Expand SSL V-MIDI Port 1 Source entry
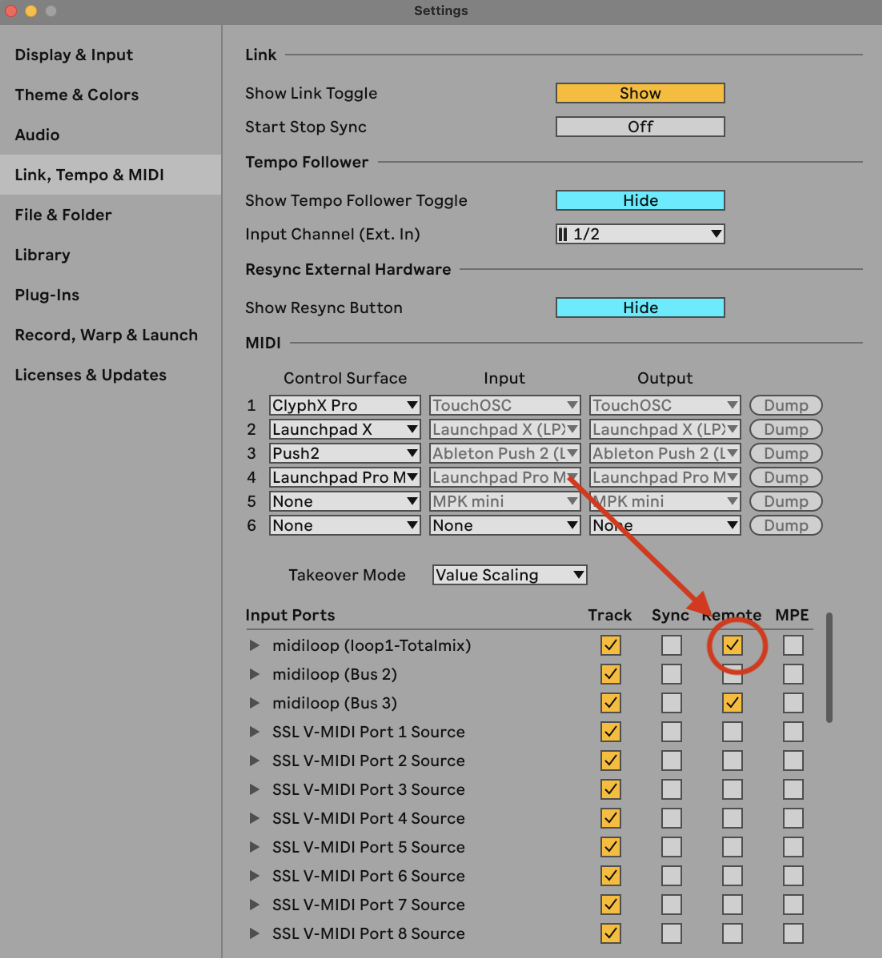This screenshot has height=958, width=882. (x=255, y=732)
